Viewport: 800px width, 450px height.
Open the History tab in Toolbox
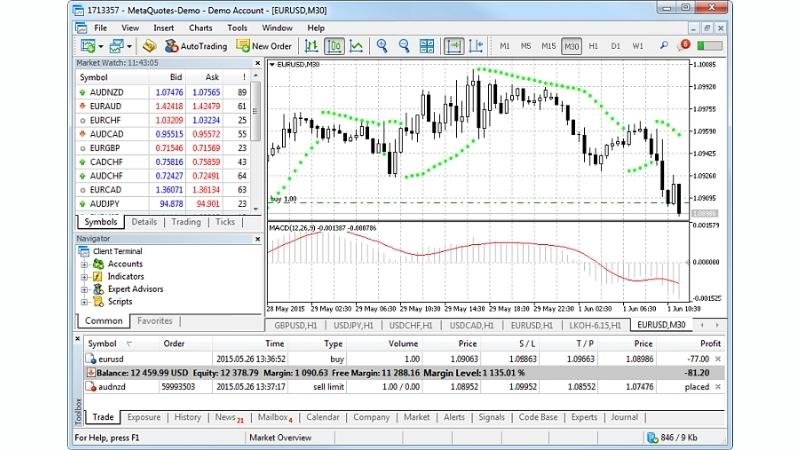pos(187,417)
